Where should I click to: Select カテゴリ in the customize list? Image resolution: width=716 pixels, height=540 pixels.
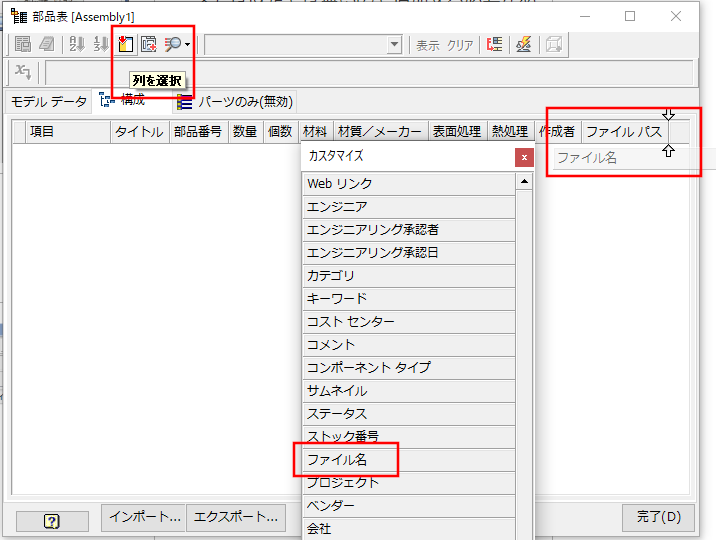click(x=409, y=276)
